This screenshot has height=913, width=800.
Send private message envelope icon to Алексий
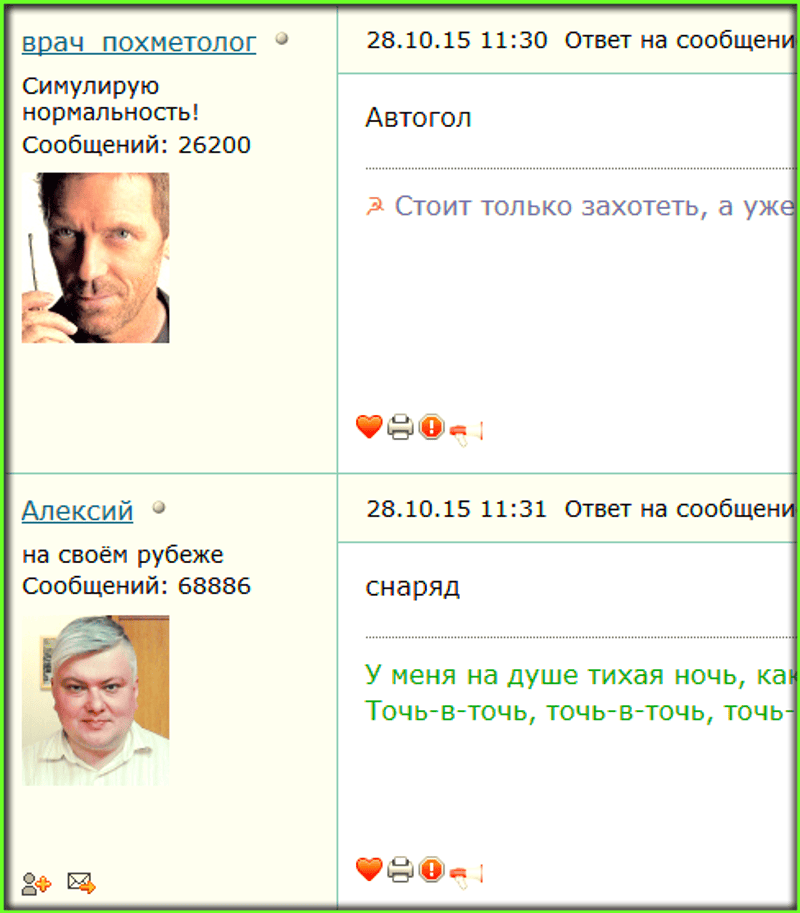click(x=82, y=883)
